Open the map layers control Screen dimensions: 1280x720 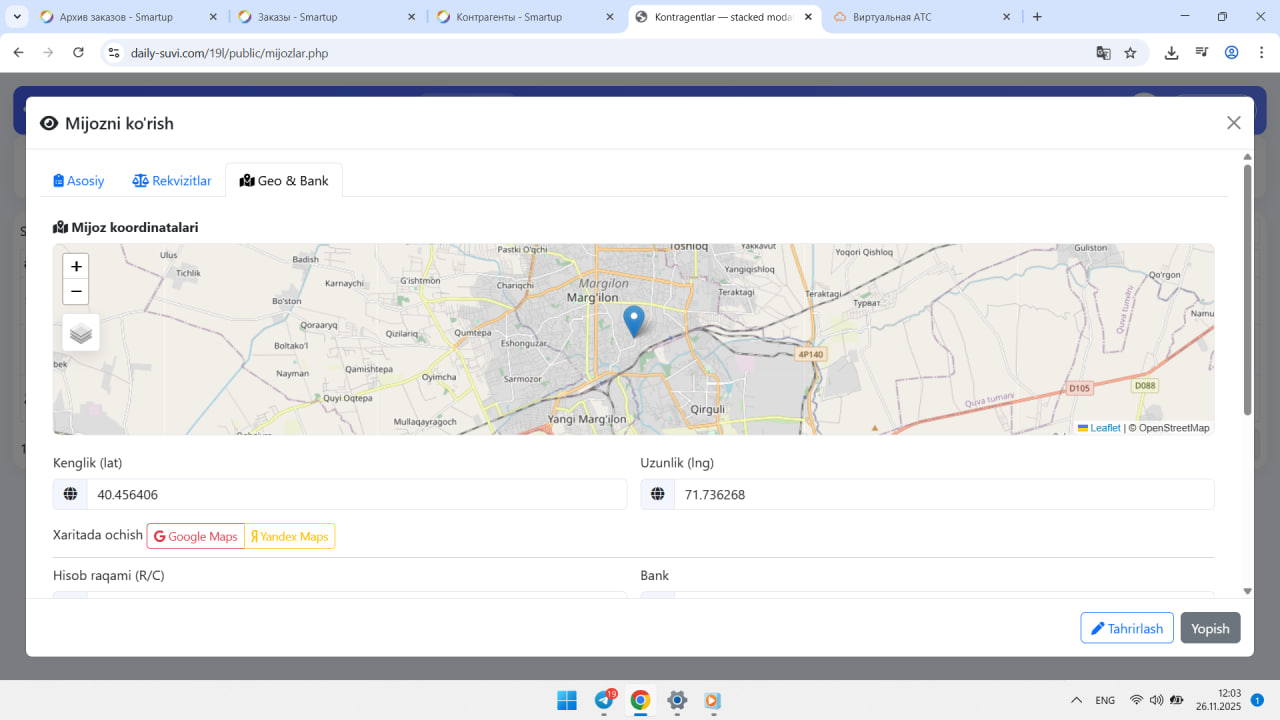[x=81, y=333]
